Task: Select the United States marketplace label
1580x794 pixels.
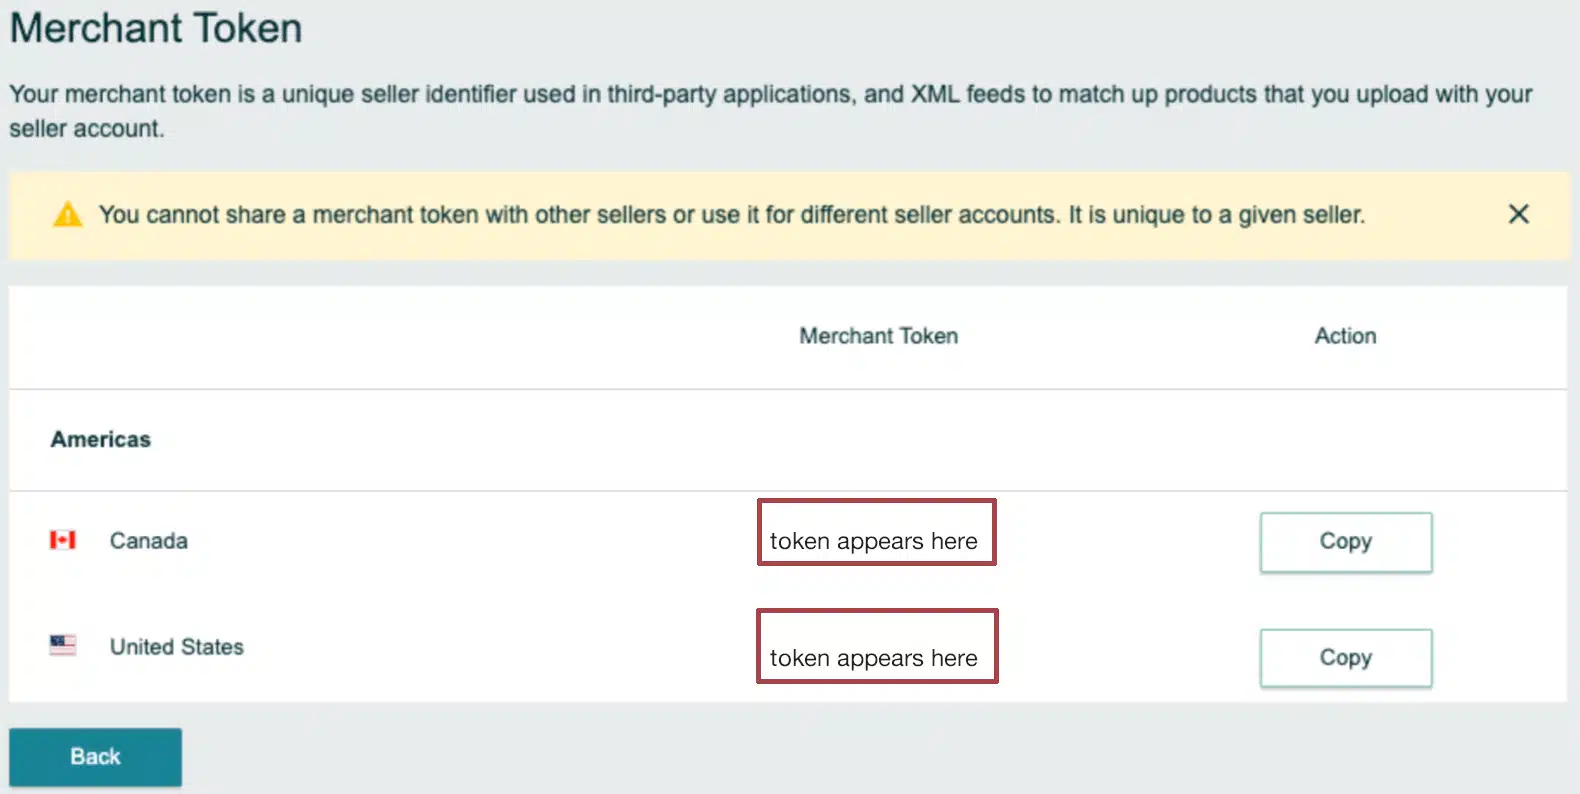Action: pyautogui.click(x=177, y=647)
